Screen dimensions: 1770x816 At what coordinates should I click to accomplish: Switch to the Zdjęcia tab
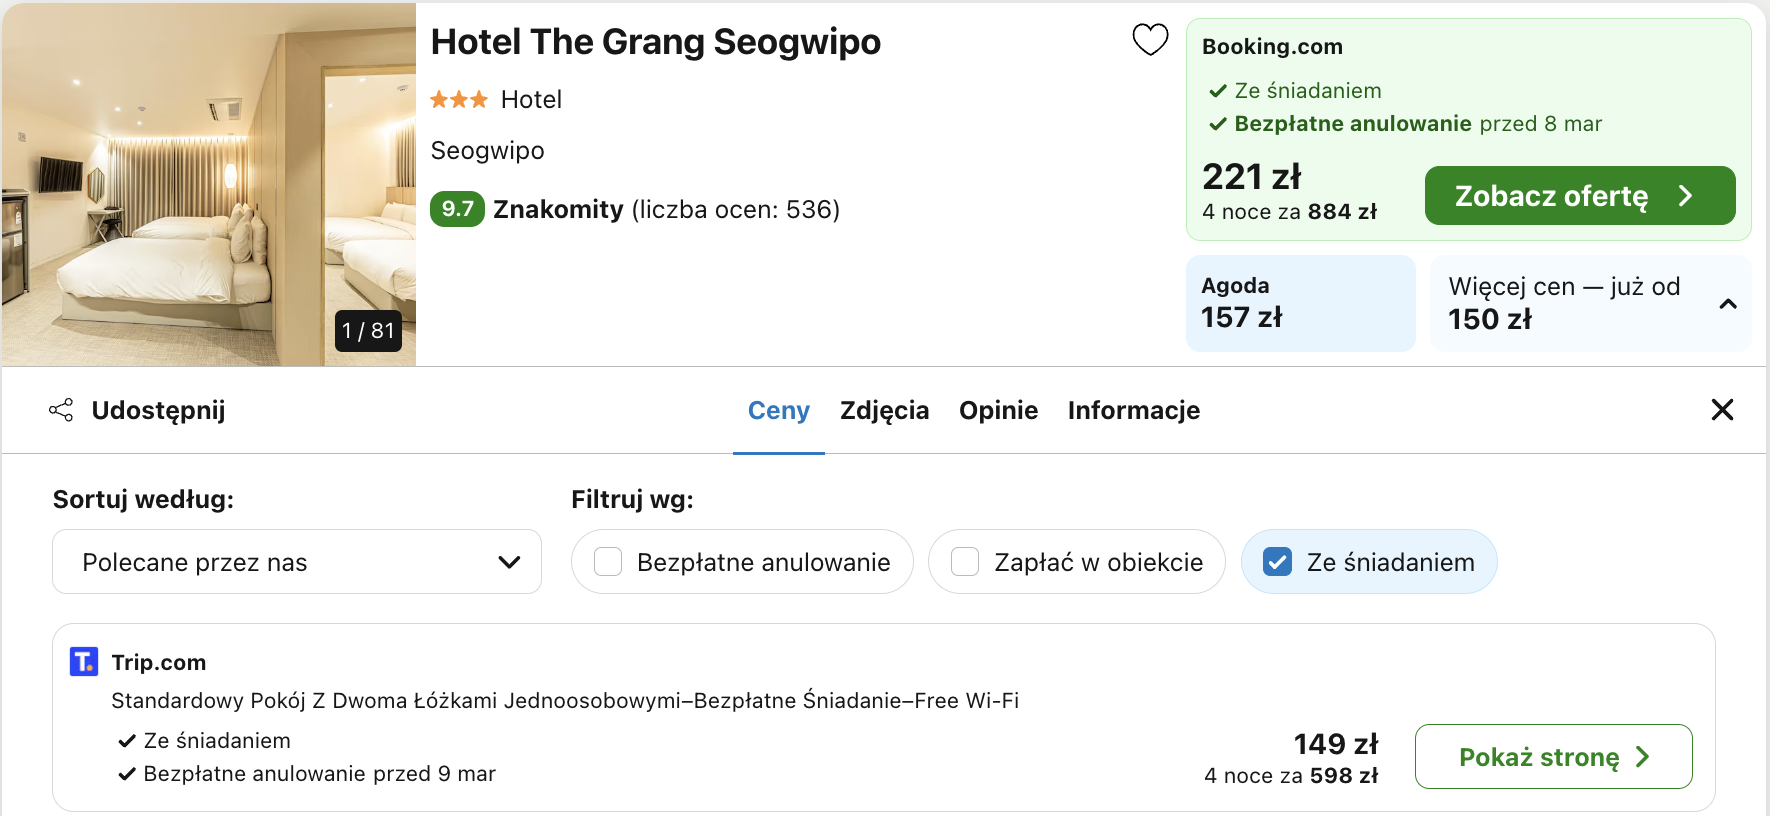coord(884,410)
